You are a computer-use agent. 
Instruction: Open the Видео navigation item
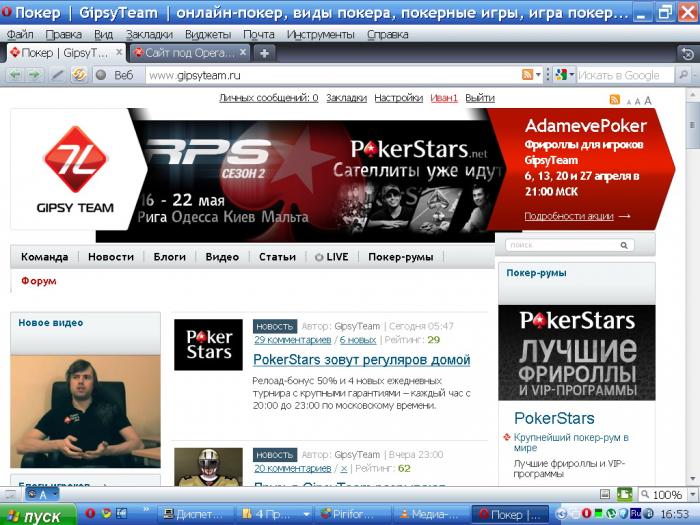pos(222,257)
